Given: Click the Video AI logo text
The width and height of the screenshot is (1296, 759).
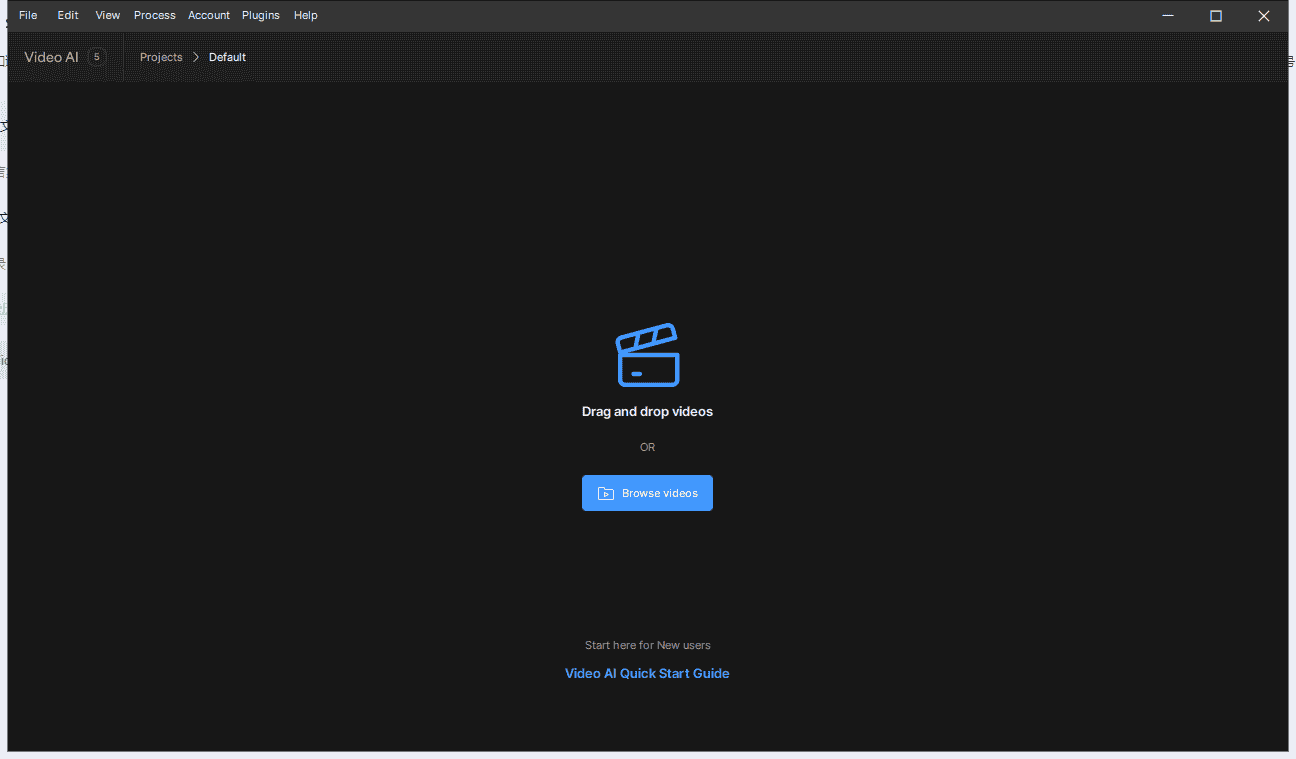Looking at the screenshot, I should [51, 57].
